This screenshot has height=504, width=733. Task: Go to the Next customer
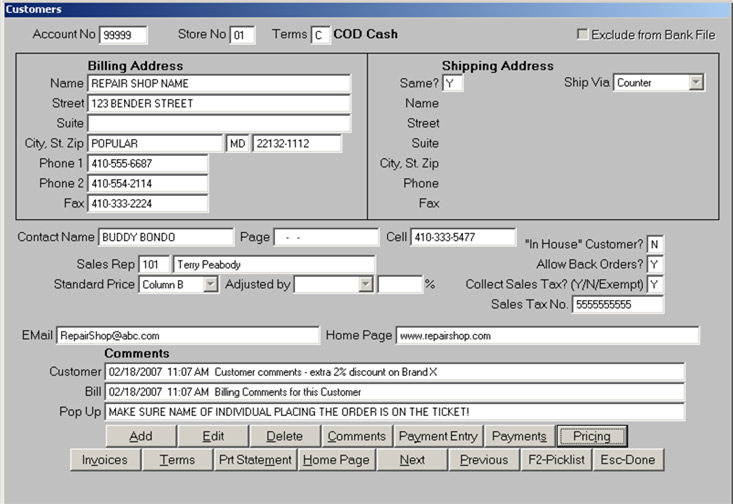coord(412,460)
